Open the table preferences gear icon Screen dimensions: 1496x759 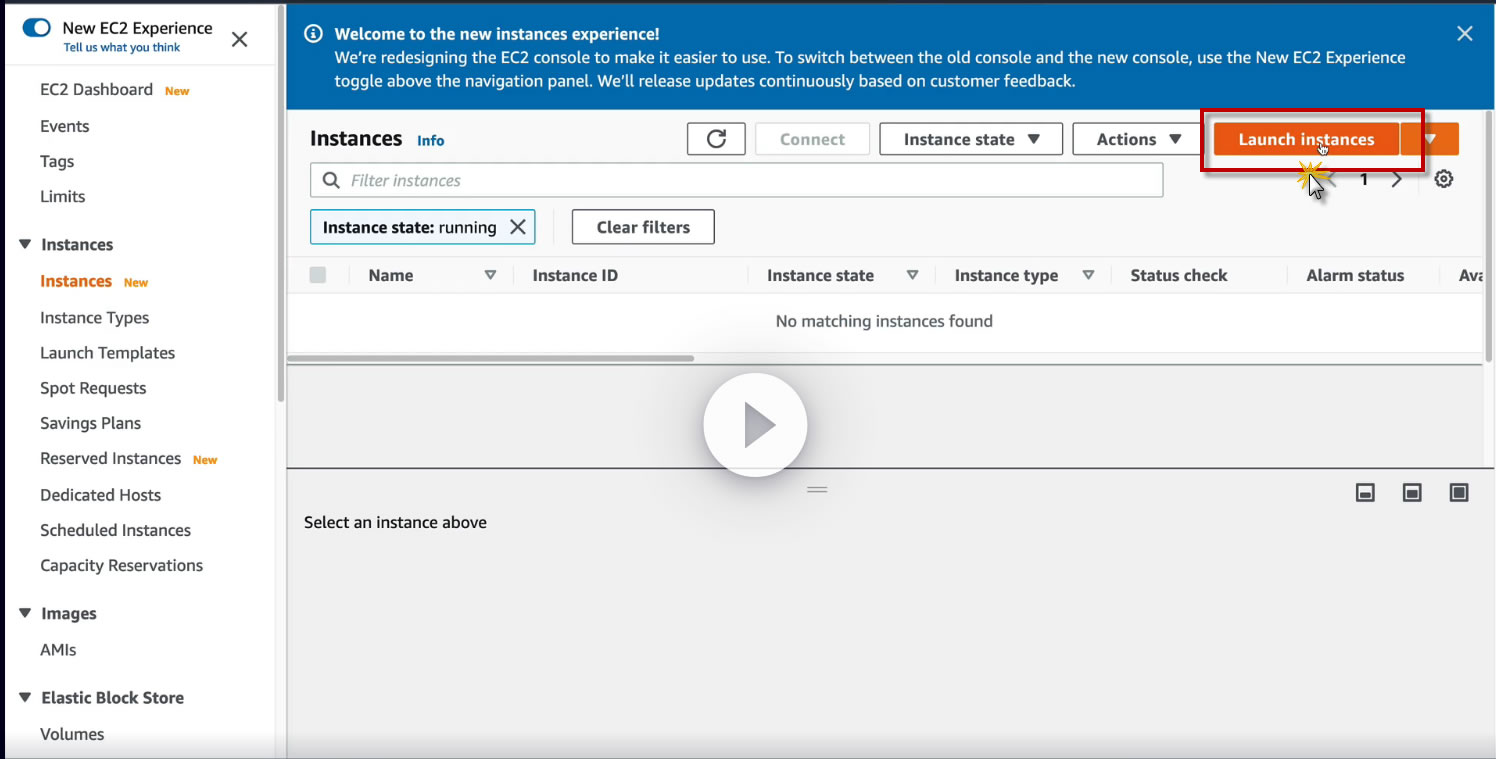pyautogui.click(x=1443, y=180)
